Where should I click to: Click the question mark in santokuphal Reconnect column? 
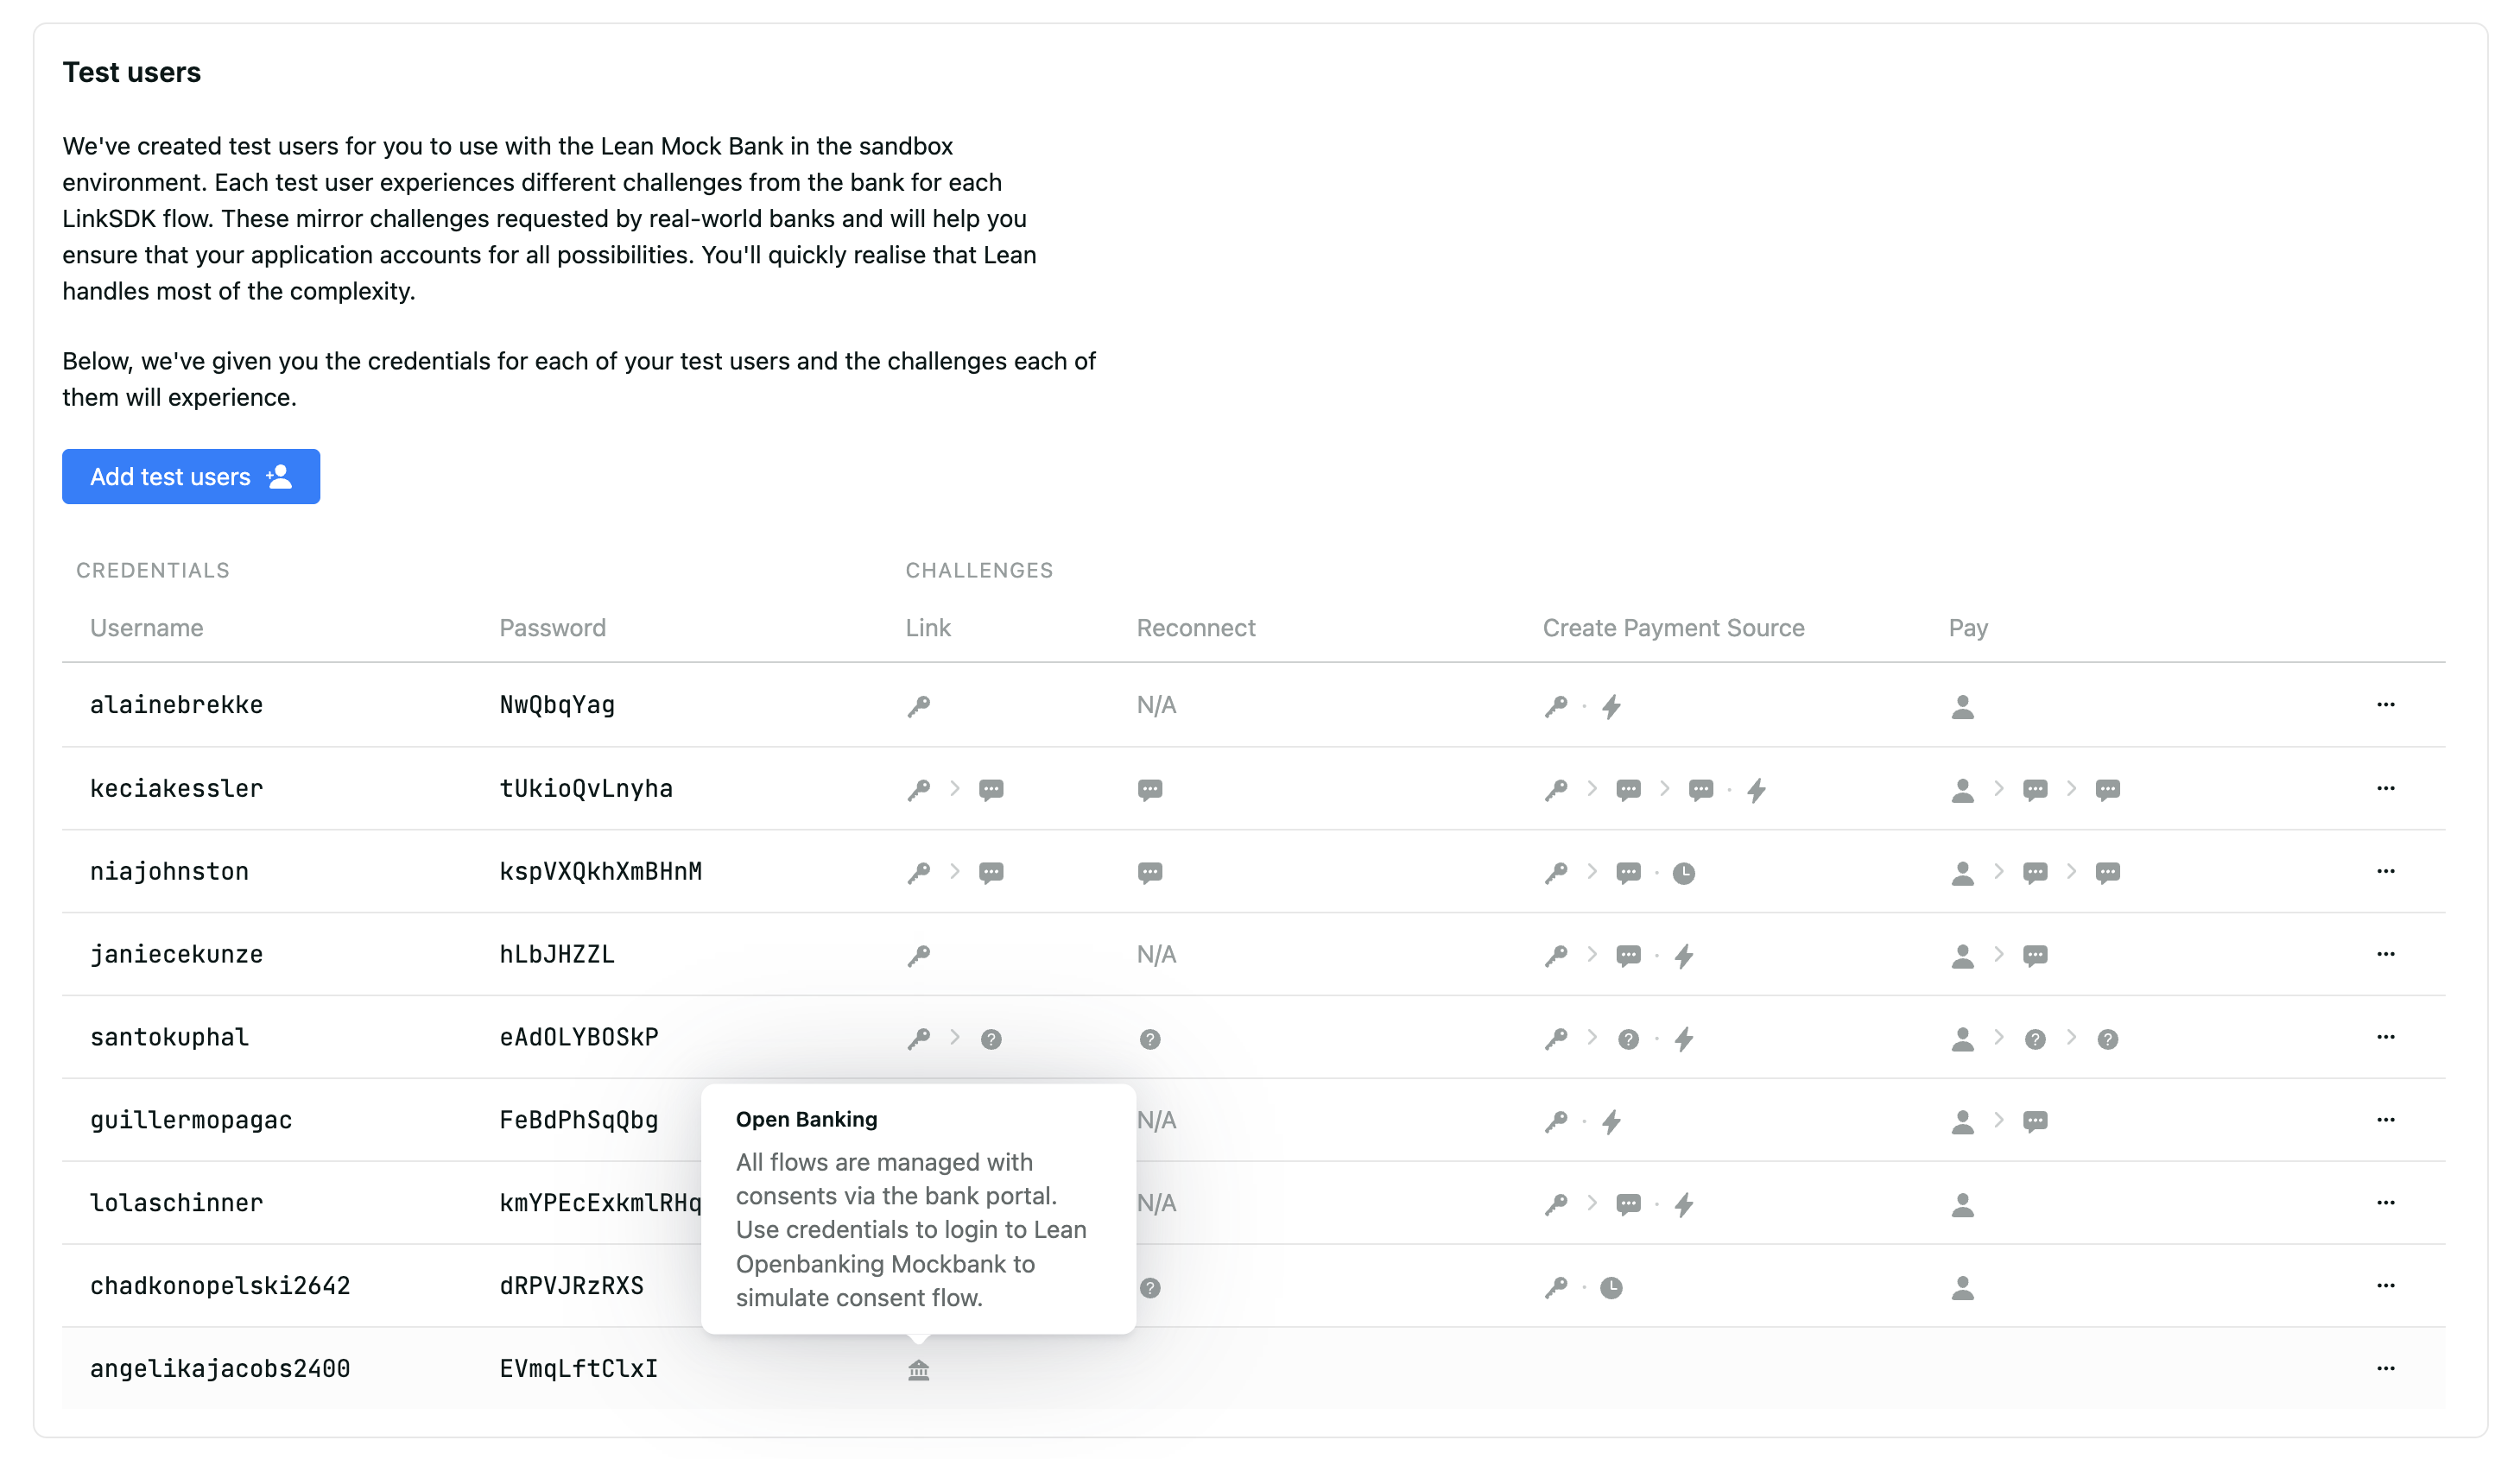tap(1149, 1039)
